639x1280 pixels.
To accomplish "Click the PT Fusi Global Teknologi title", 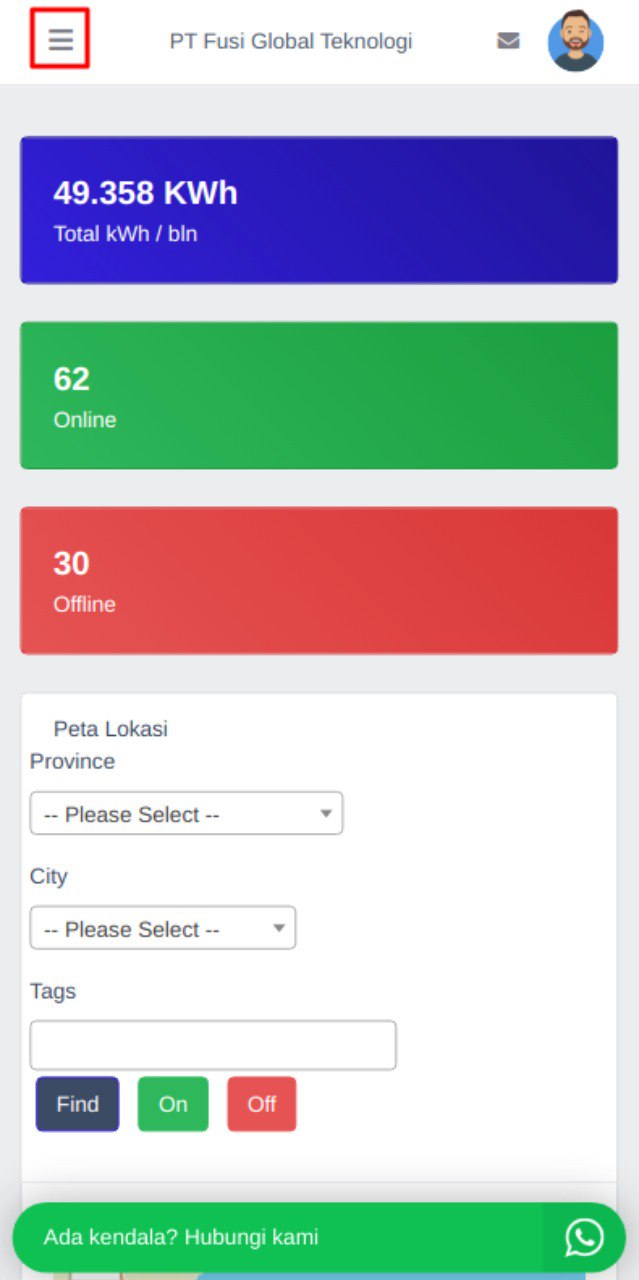I will coord(291,41).
